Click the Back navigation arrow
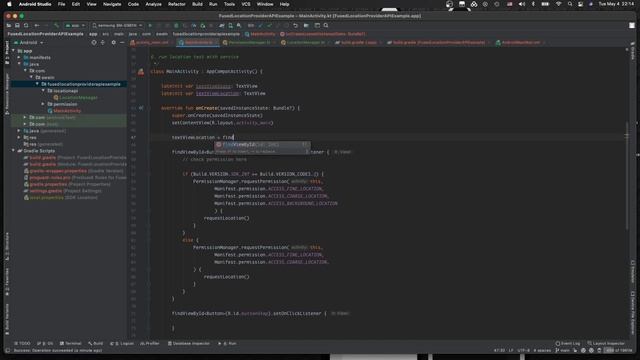This screenshot has height=360, width=640. pyautogui.click(x=37, y=25)
